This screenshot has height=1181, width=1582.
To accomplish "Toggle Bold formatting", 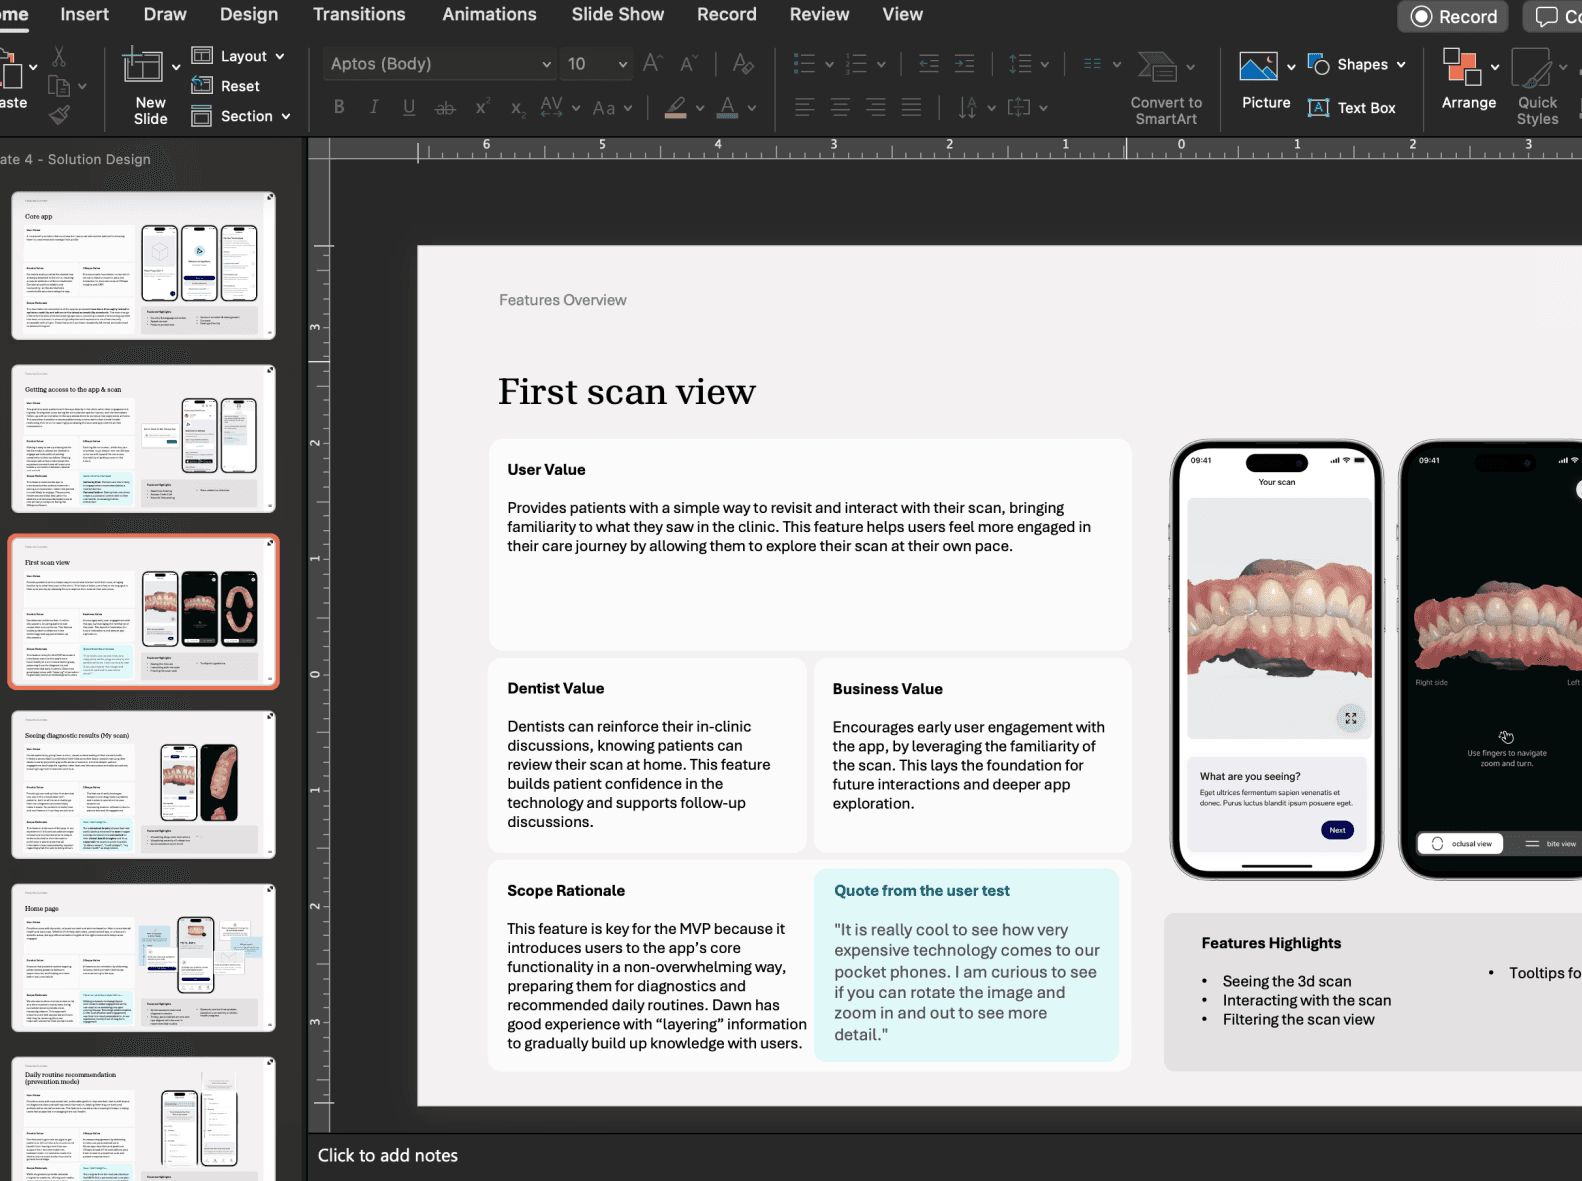I will click(339, 107).
